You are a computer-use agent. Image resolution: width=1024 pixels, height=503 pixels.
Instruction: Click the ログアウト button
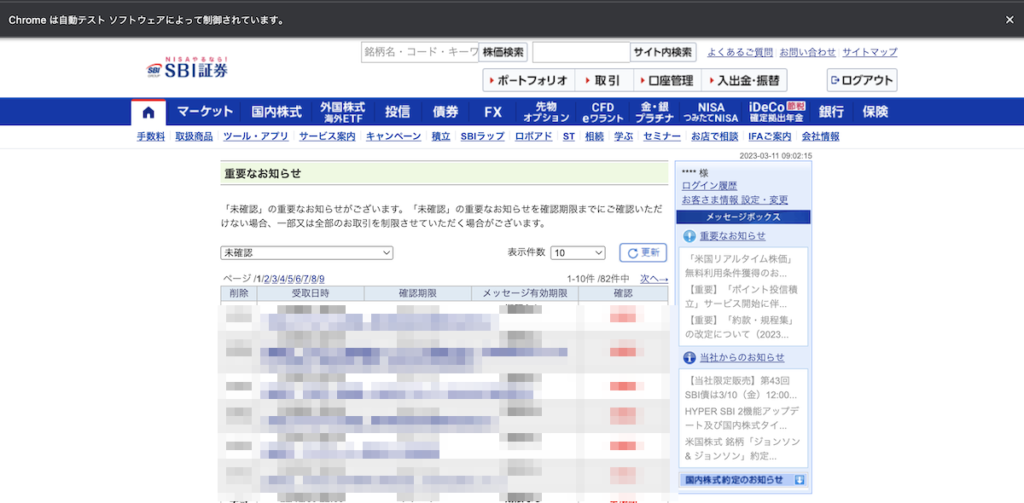click(862, 80)
